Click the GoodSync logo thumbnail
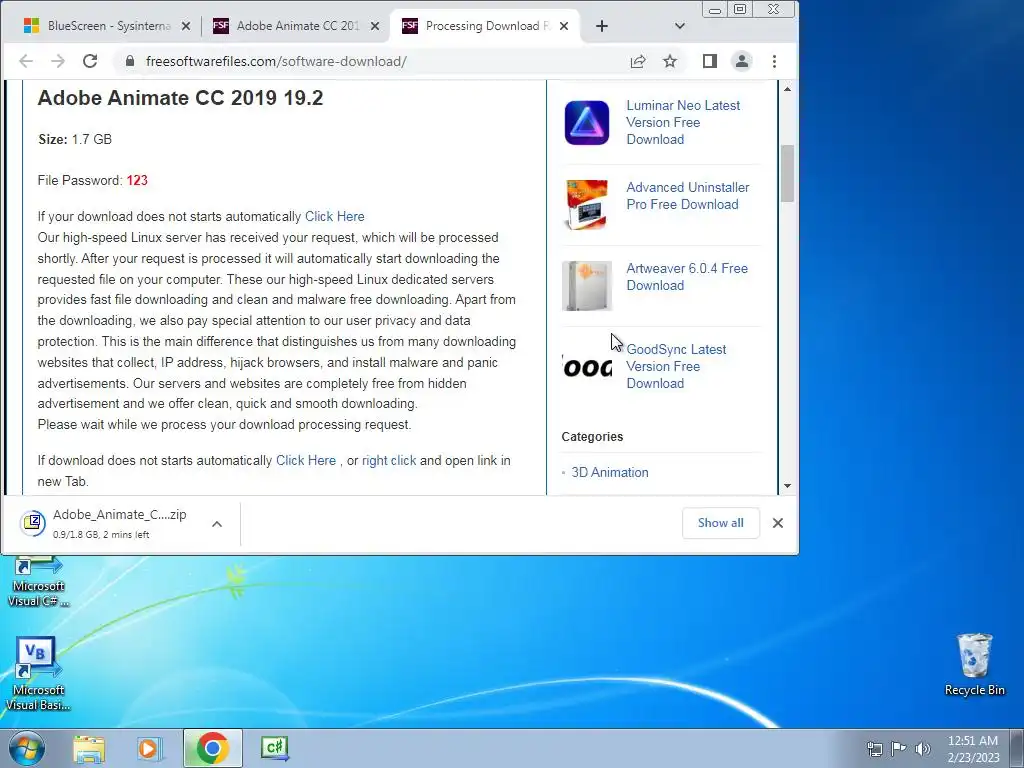Screen dimensions: 1024x768 pyautogui.click(x=586, y=368)
